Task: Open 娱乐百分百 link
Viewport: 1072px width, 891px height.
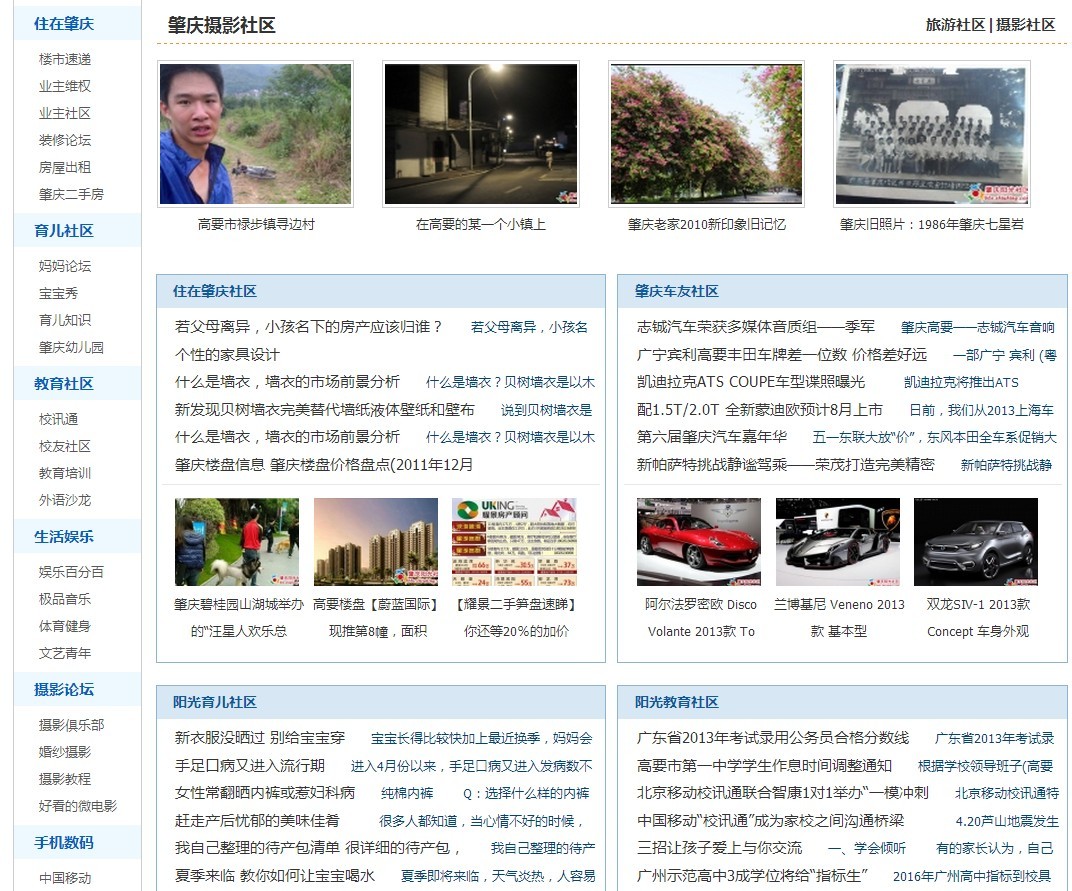Action: 71,572
